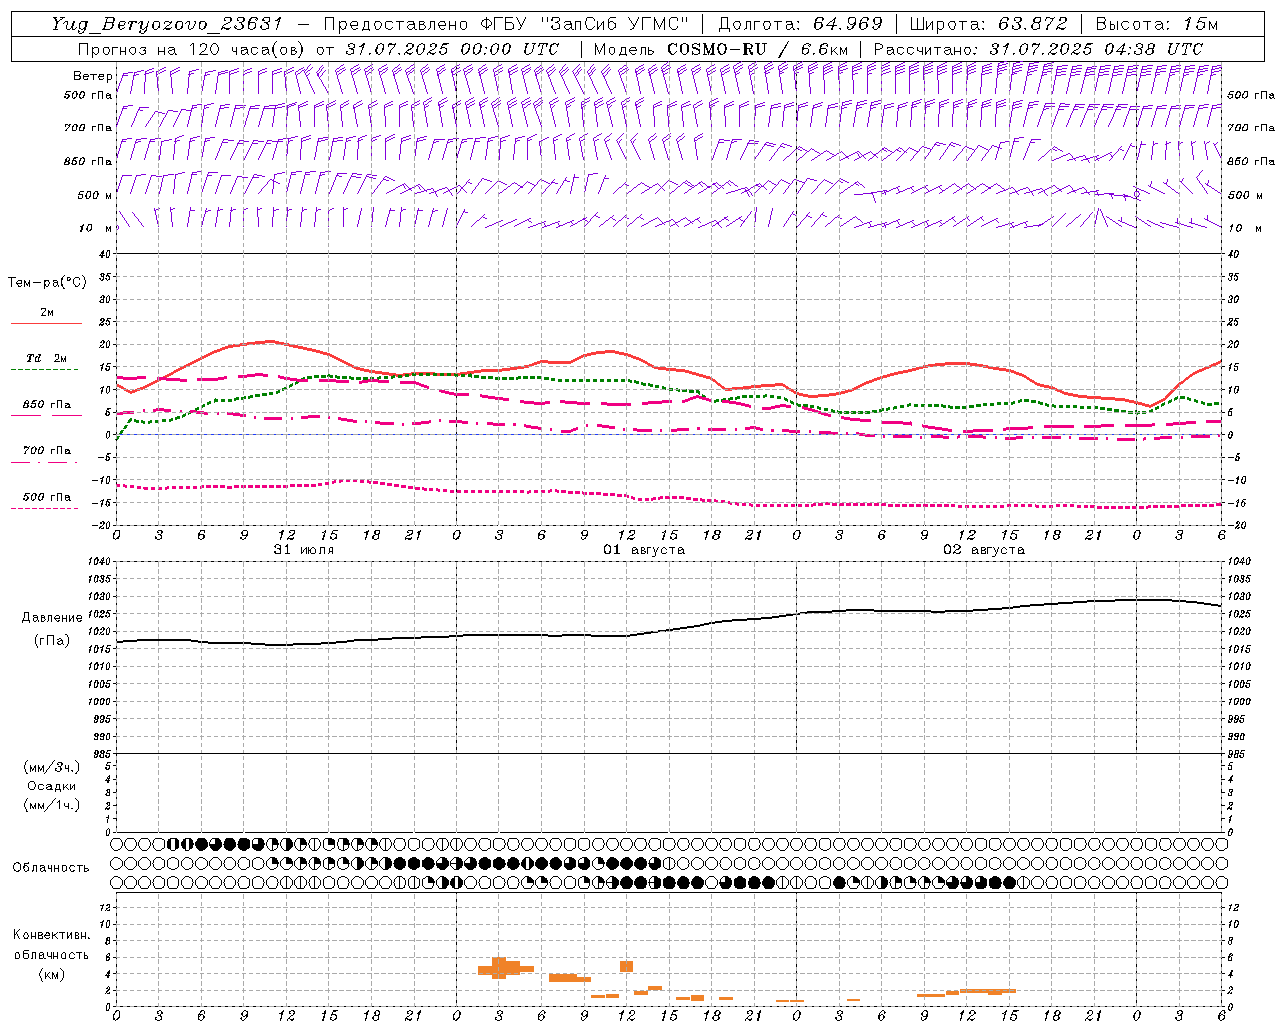Select the 'Прогноз на 120 часа(ов)' forecast text
Viewport: 1280px width, 1024px height.
(x=192, y=49)
